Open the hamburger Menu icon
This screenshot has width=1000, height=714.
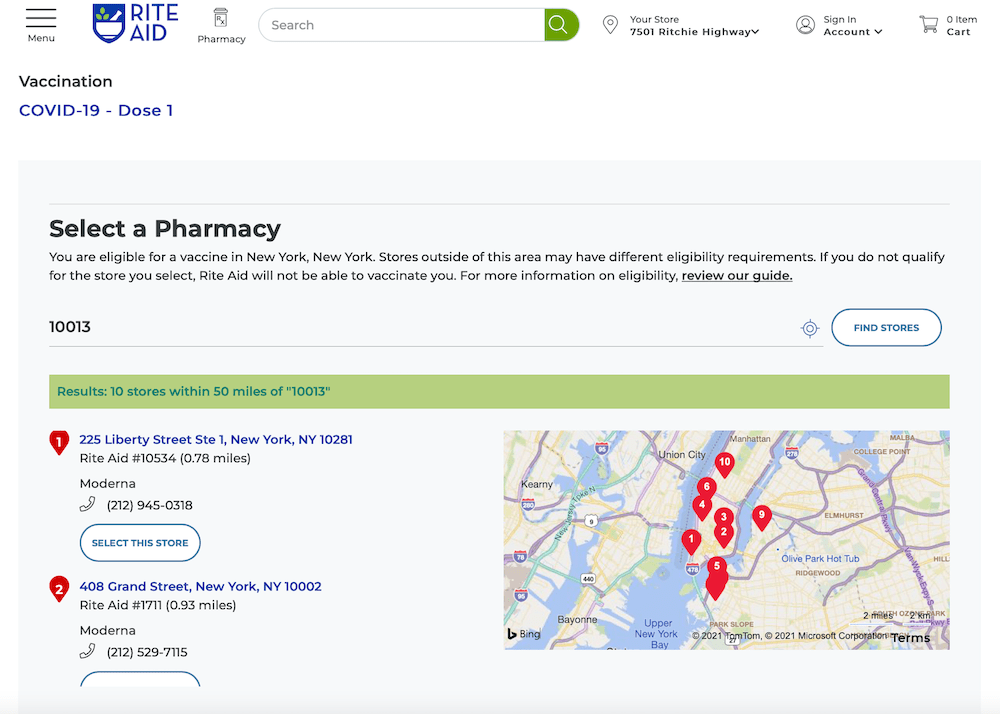(x=41, y=18)
